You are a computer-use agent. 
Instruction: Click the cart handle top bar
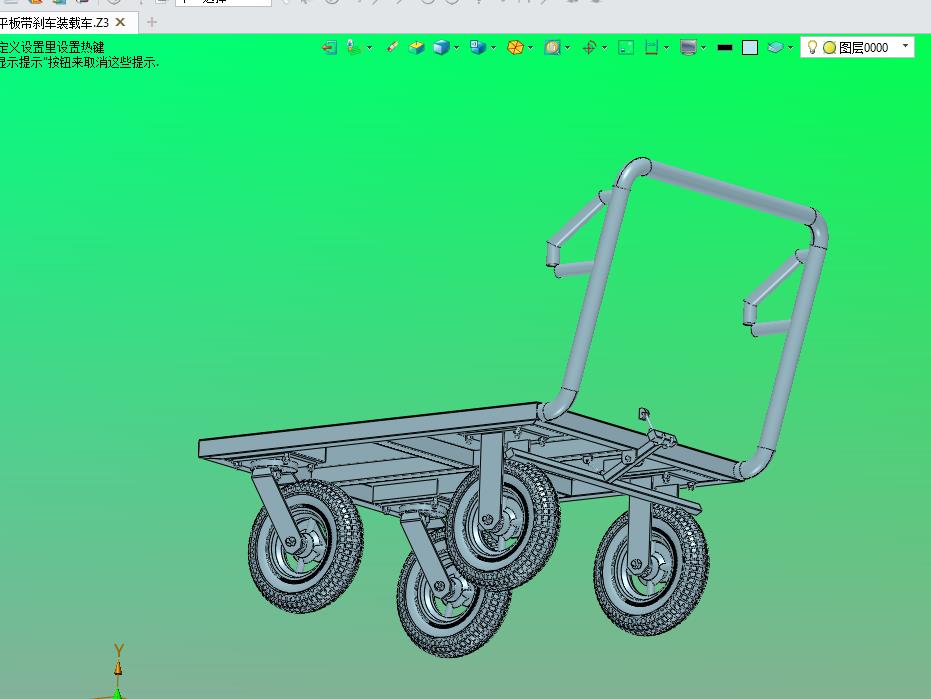click(730, 191)
